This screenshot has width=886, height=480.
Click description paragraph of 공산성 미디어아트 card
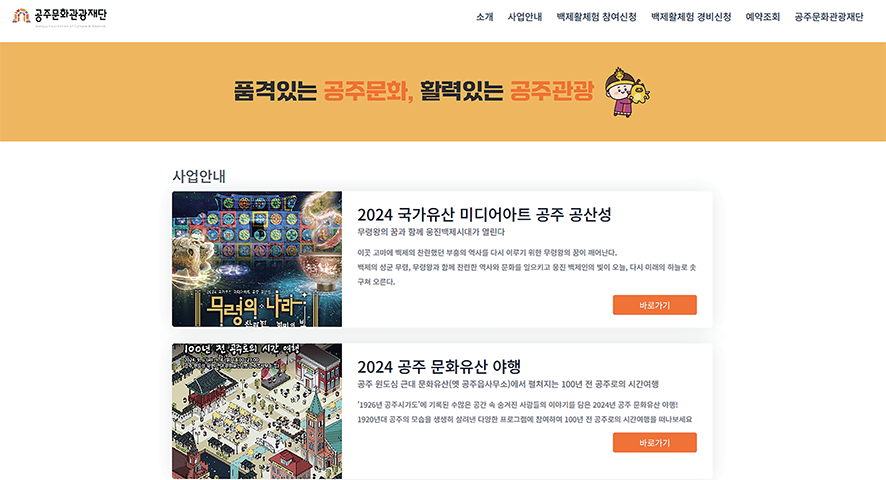point(527,267)
